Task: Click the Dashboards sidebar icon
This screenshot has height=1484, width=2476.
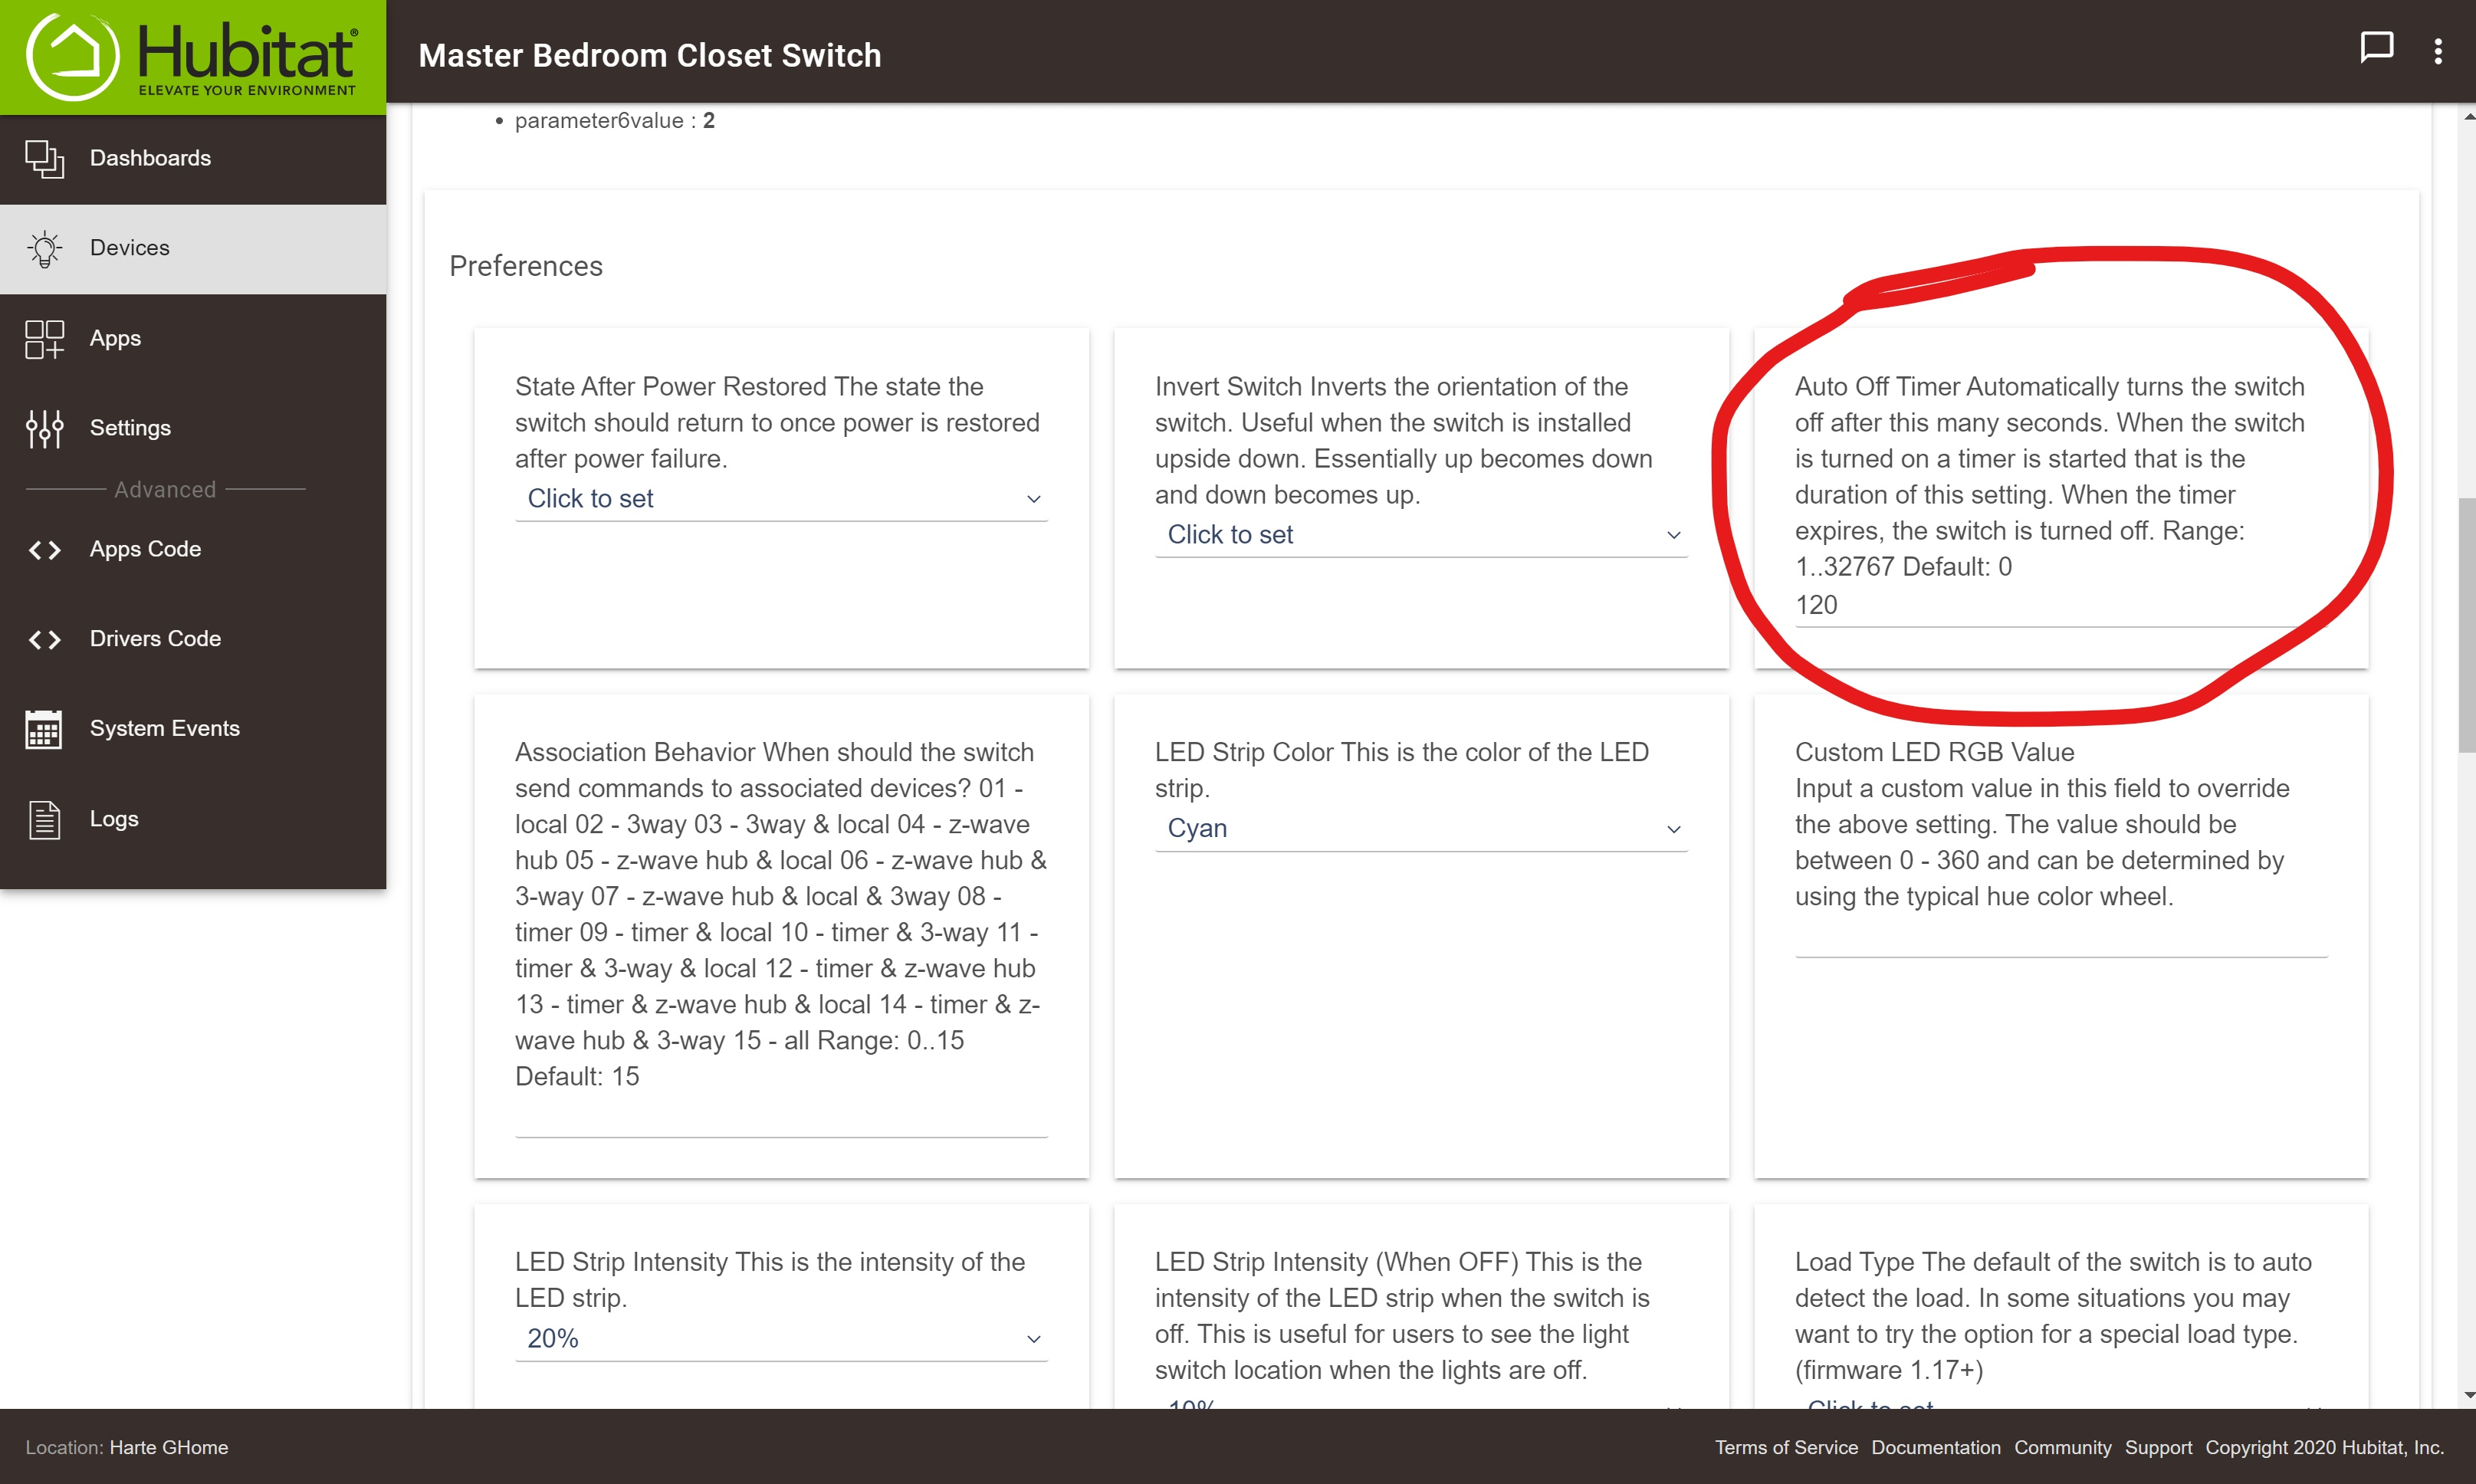Action: coord(44,158)
